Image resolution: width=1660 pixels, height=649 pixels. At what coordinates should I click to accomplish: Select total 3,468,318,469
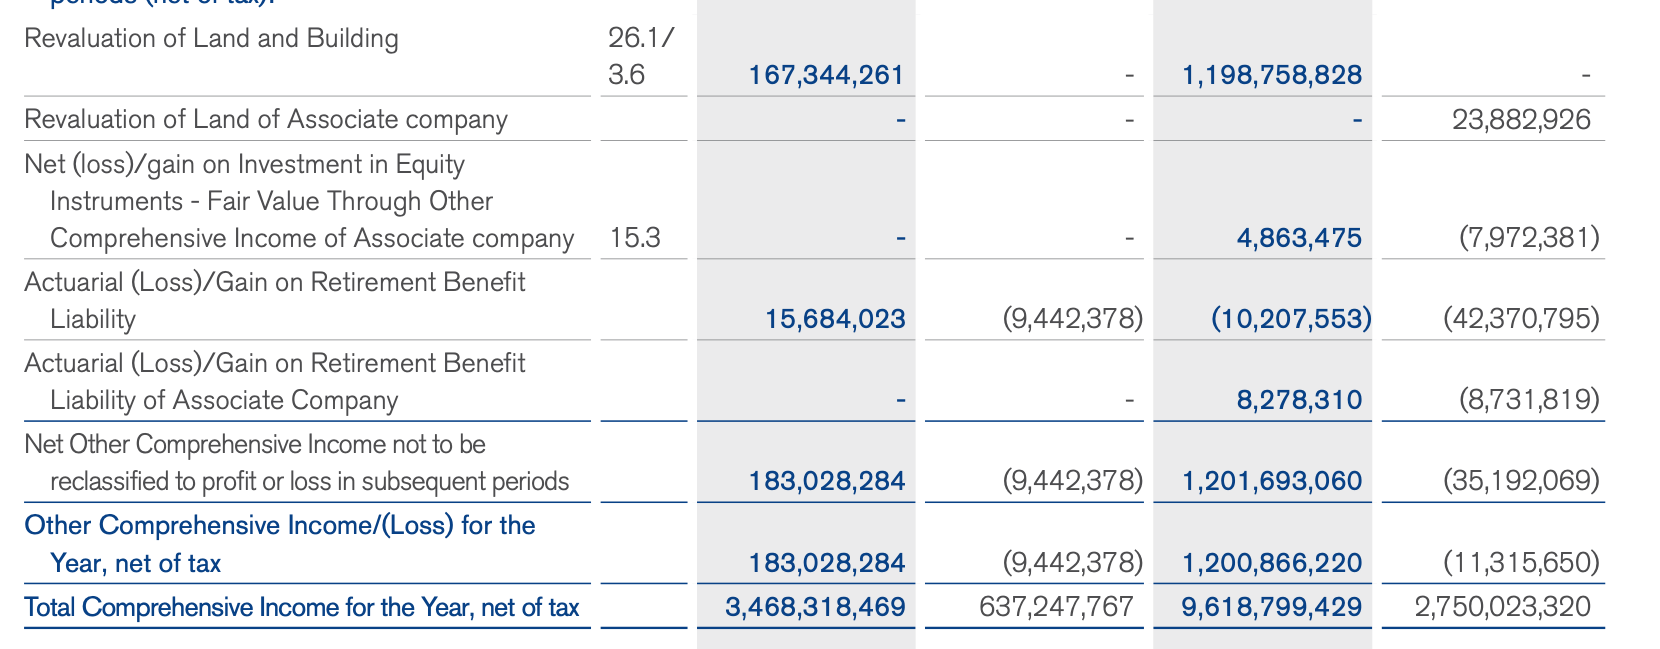click(x=815, y=607)
